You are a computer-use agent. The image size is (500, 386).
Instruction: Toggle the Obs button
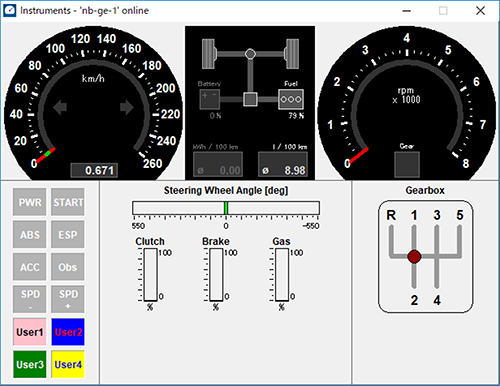click(68, 267)
